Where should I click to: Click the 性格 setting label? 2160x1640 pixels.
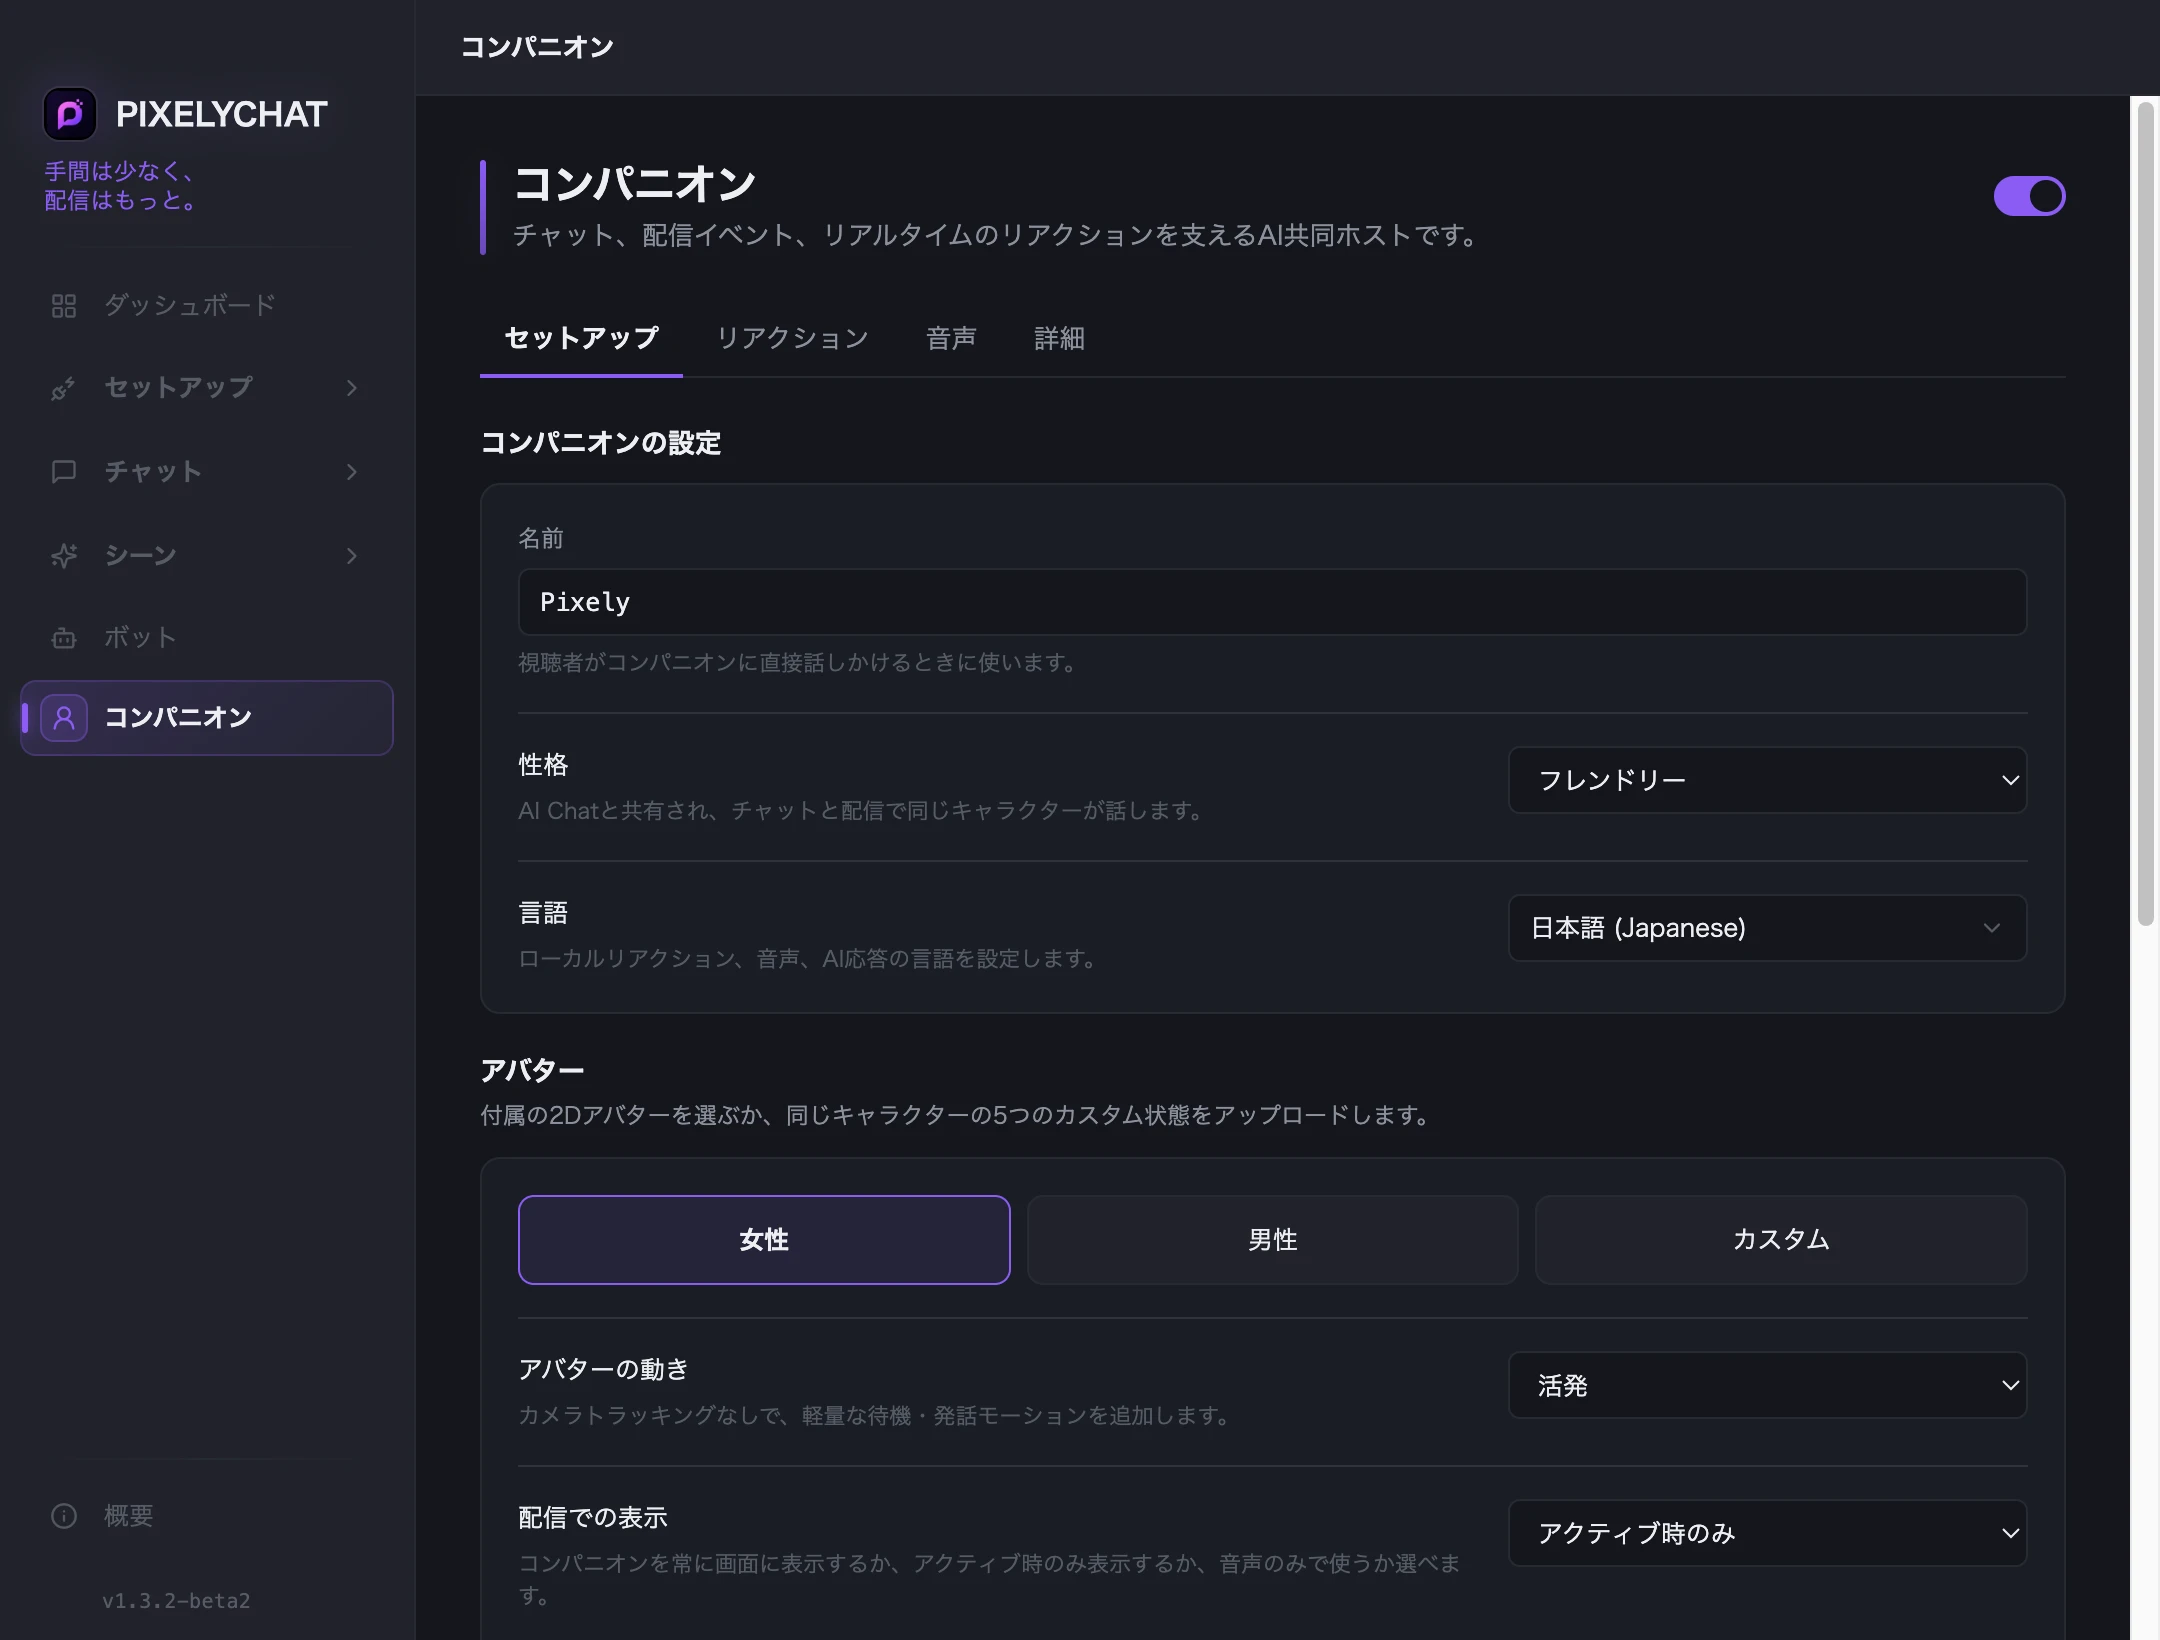coord(543,765)
